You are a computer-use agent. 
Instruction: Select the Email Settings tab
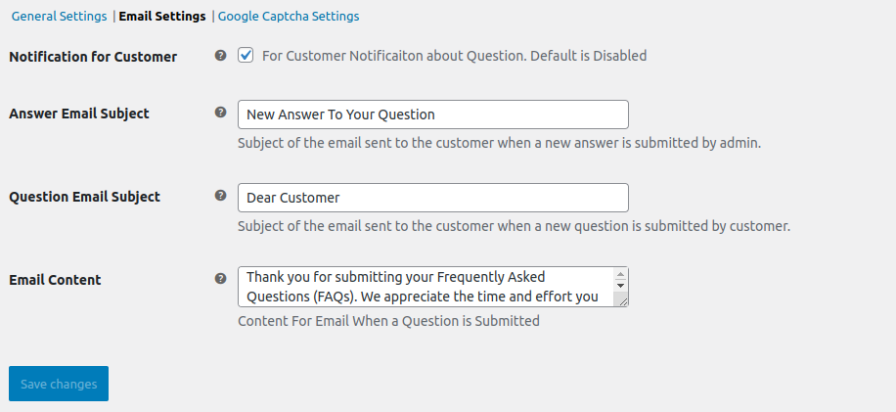click(x=162, y=17)
